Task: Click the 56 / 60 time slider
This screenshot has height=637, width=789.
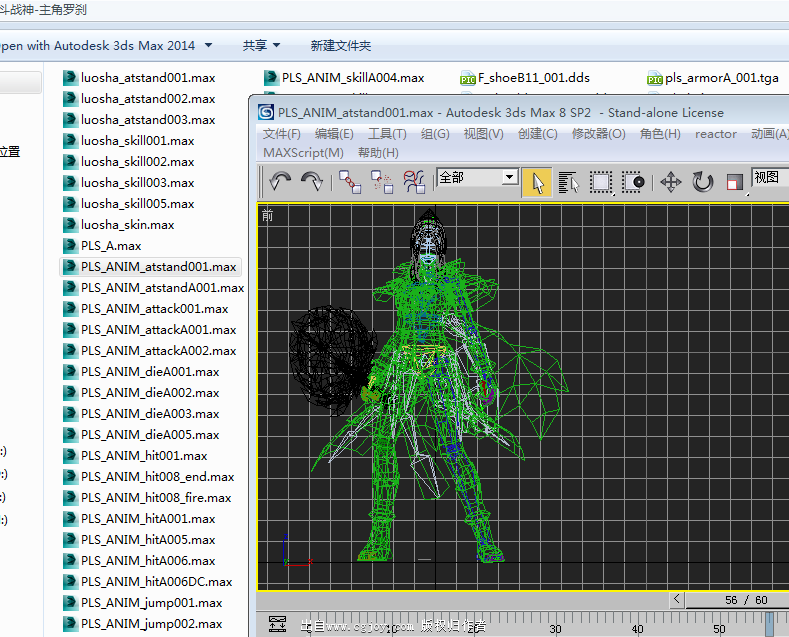Action: tap(745, 600)
